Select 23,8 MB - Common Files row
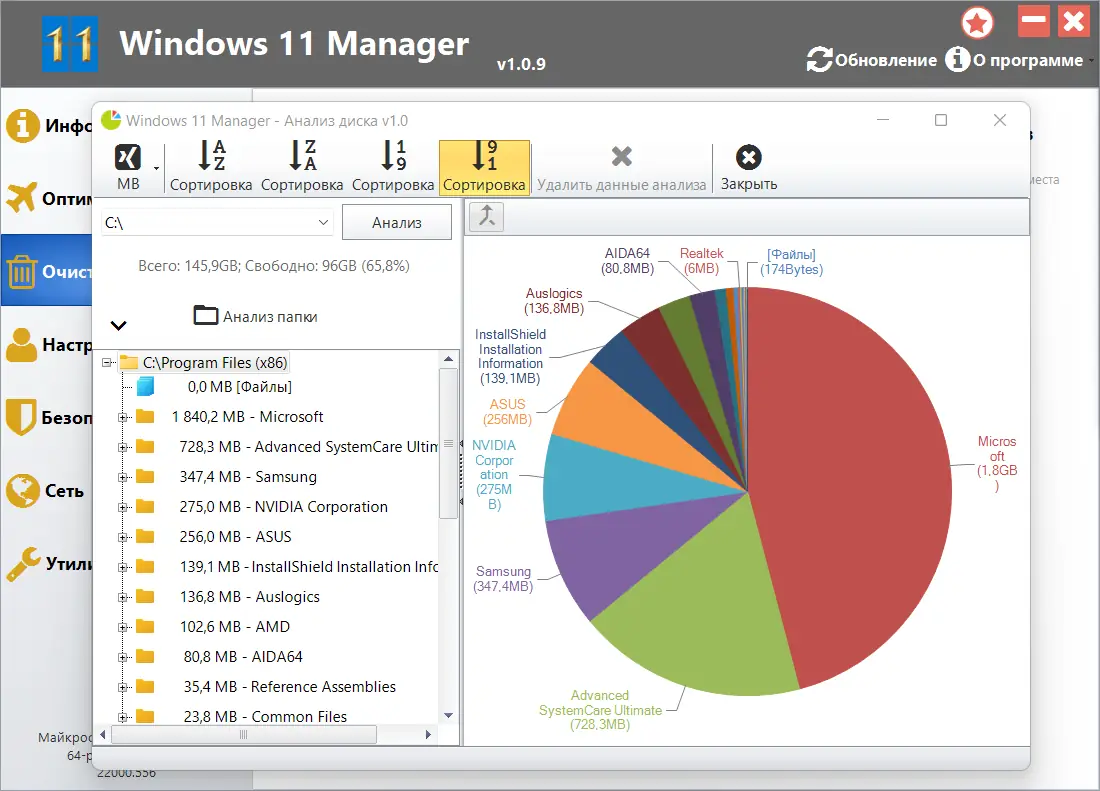The height and width of the screenshot is (791, 1100). pyautogui.click(x=265, y=717)
